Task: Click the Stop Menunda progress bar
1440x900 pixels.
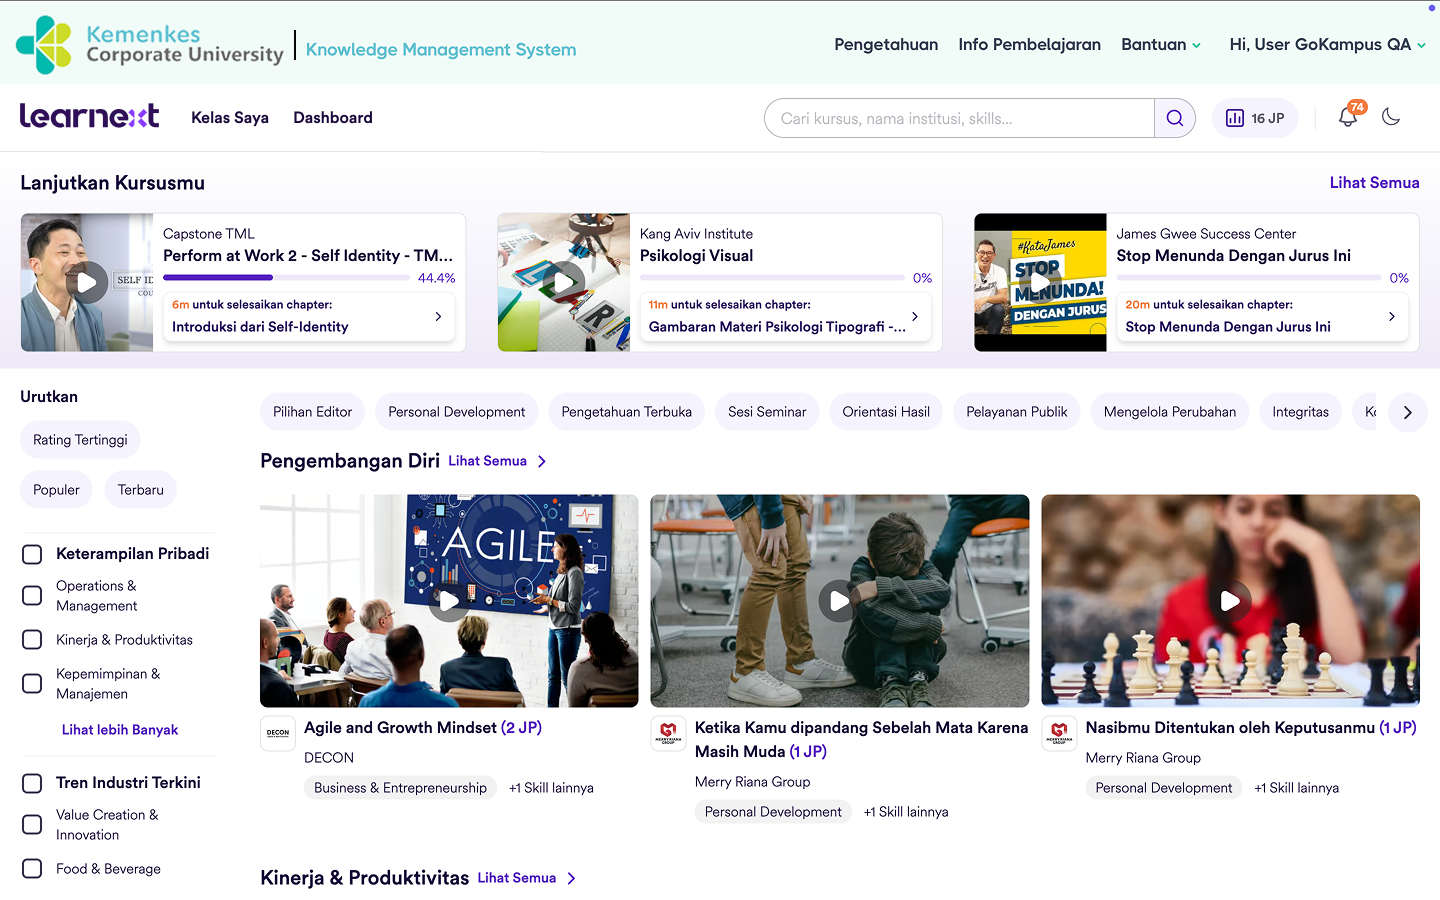Action: point(1249,278)
